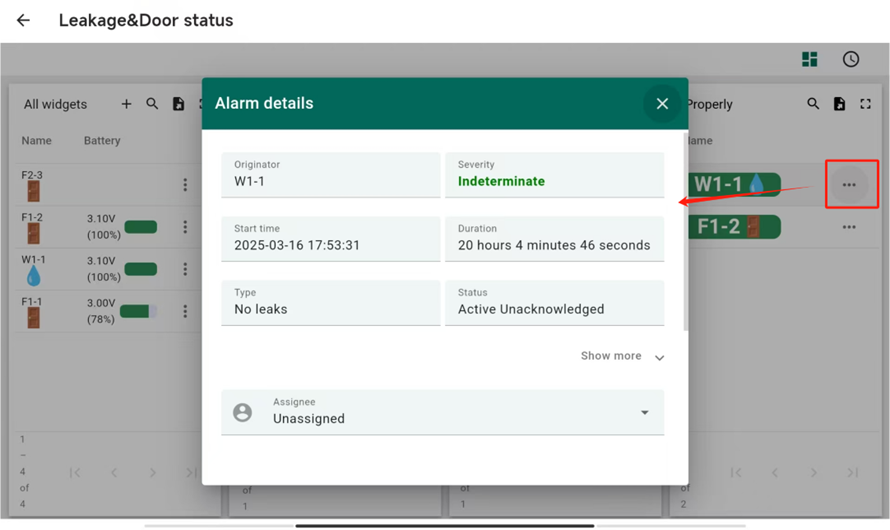
Task: Click the Alarm details dialog scrollbar
Action: (x=685, y=230)
